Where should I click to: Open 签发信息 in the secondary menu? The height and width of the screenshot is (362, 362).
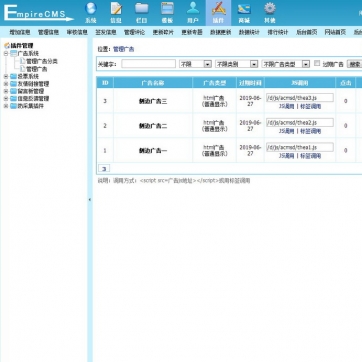(106, 32)
